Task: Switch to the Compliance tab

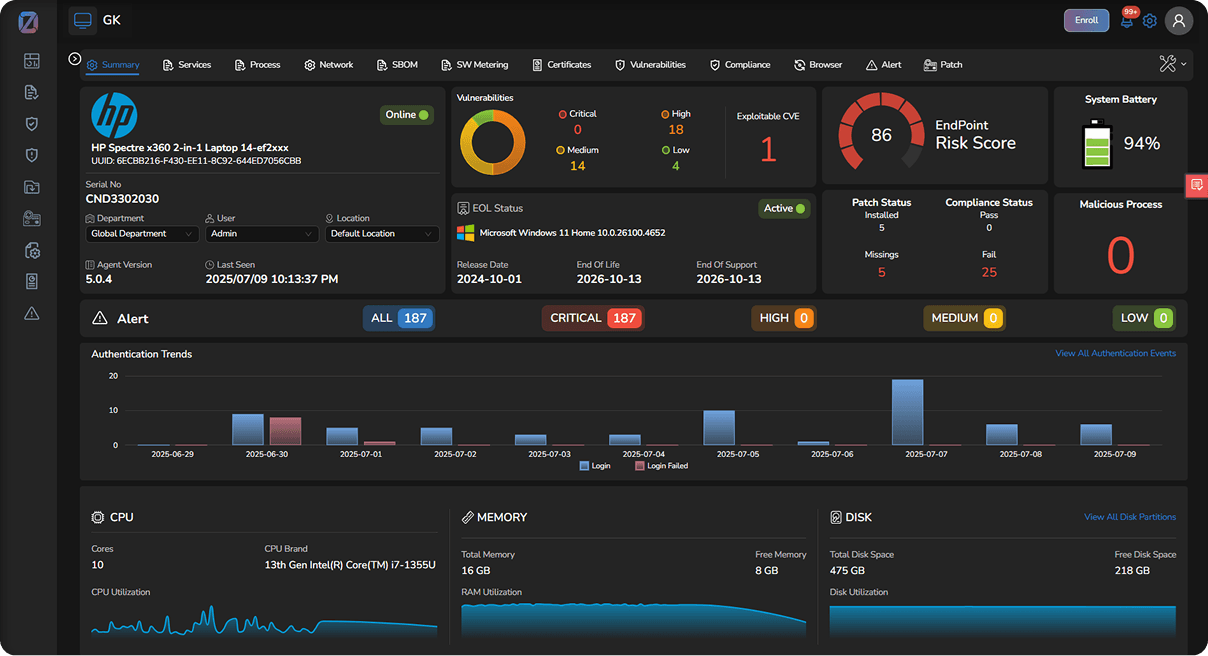Action: 741,65
